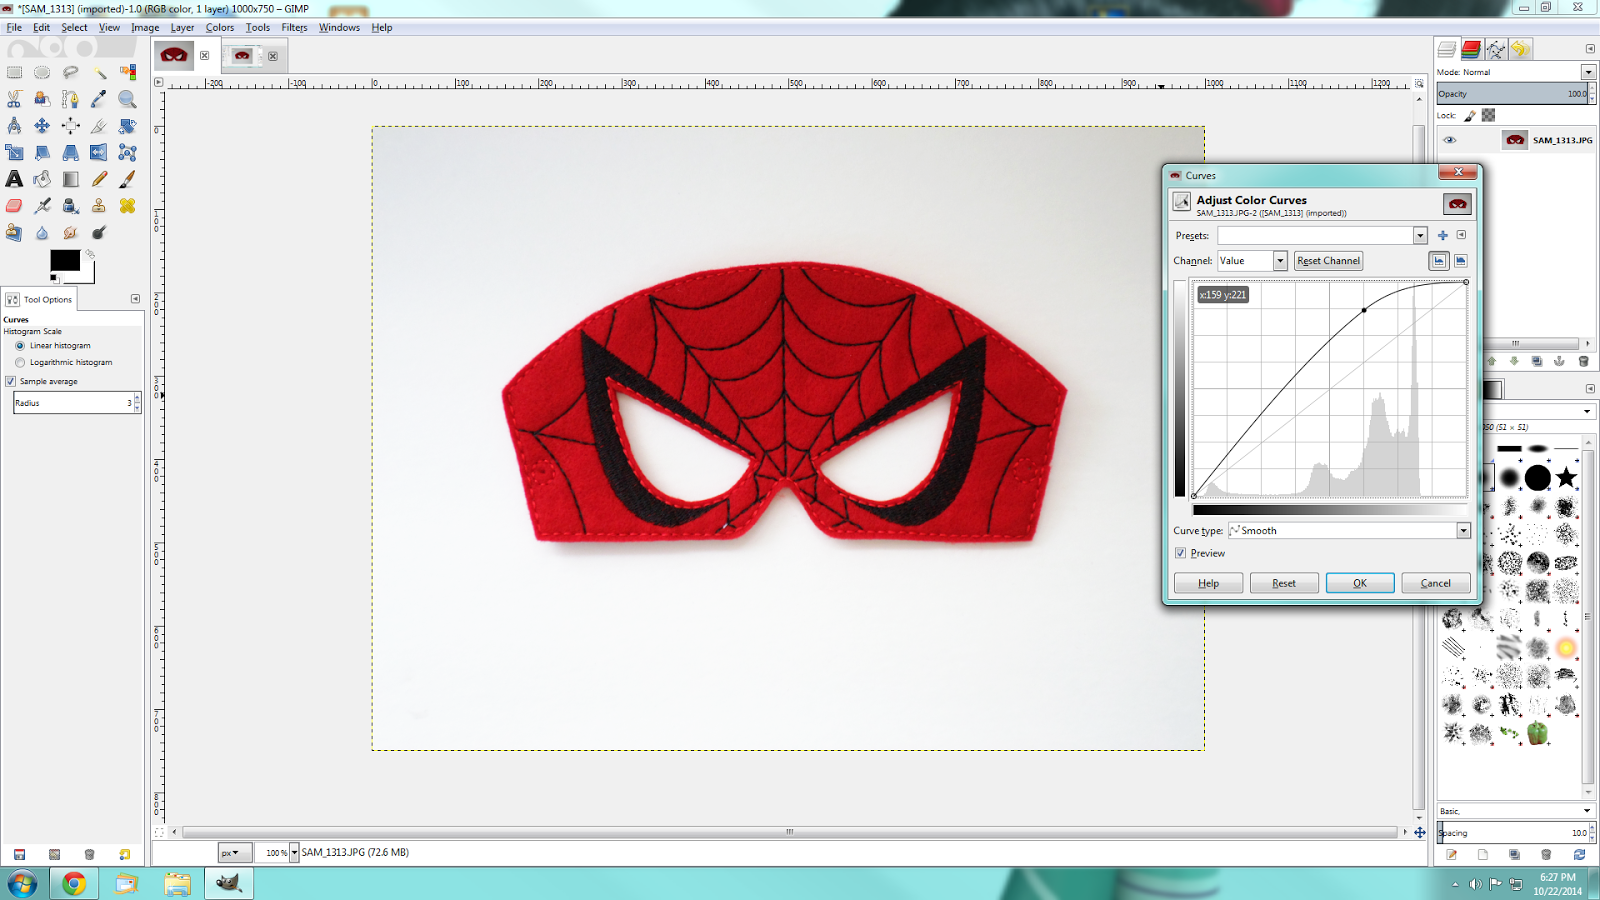Choose the Eraser tool
This screenshot has height=900, width=1600.
pyautogui.click(x=14, y=206)
